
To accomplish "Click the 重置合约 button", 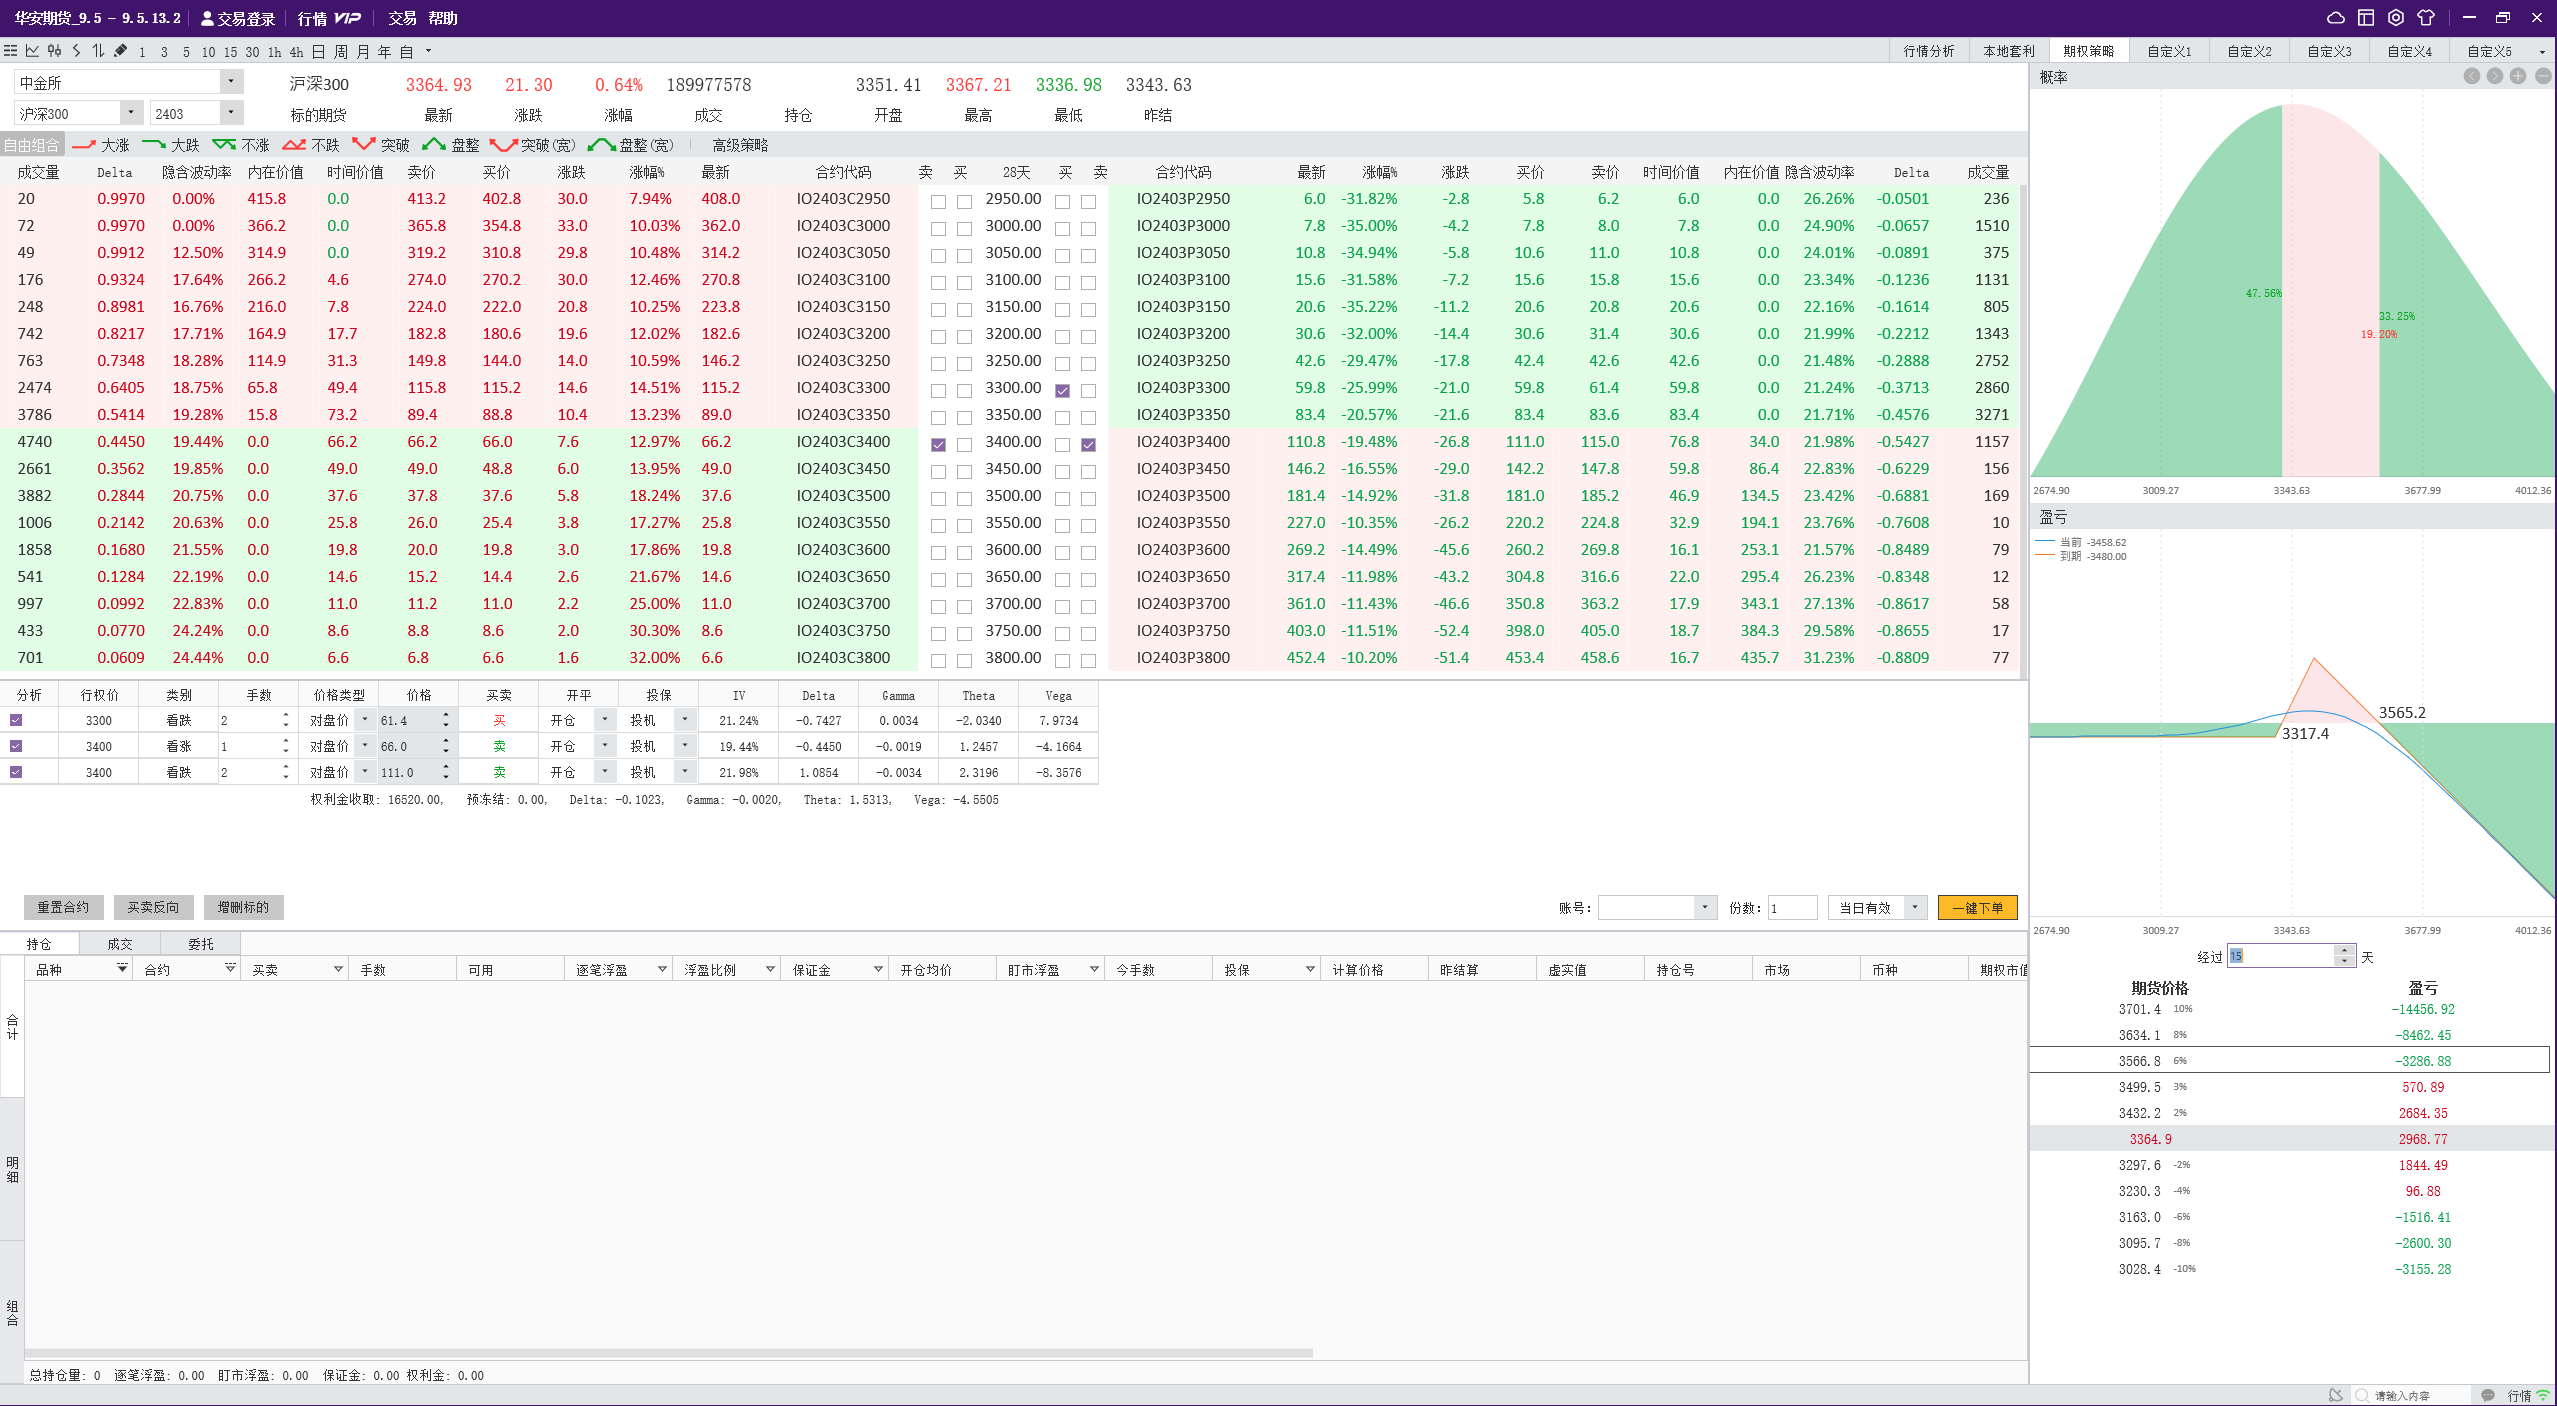I will point(63,907).
